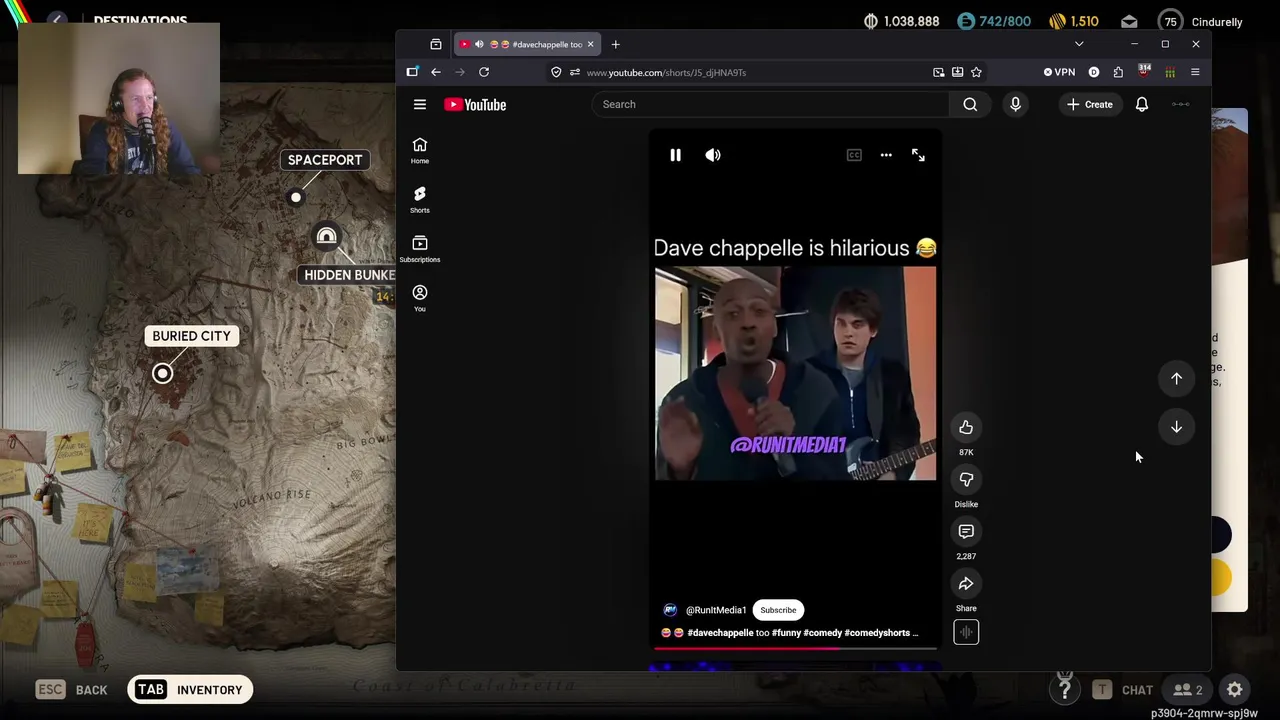Toggle closed captions on the short
1280x720 pixels.
(x=854, y=155)
